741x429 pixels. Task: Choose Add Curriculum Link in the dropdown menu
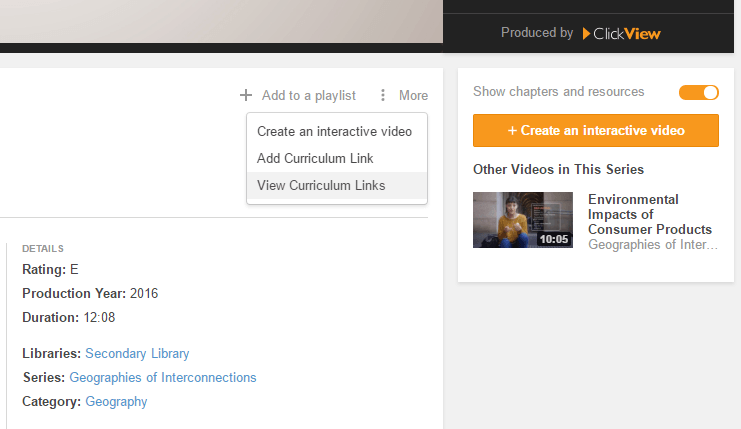pos(315,158)
